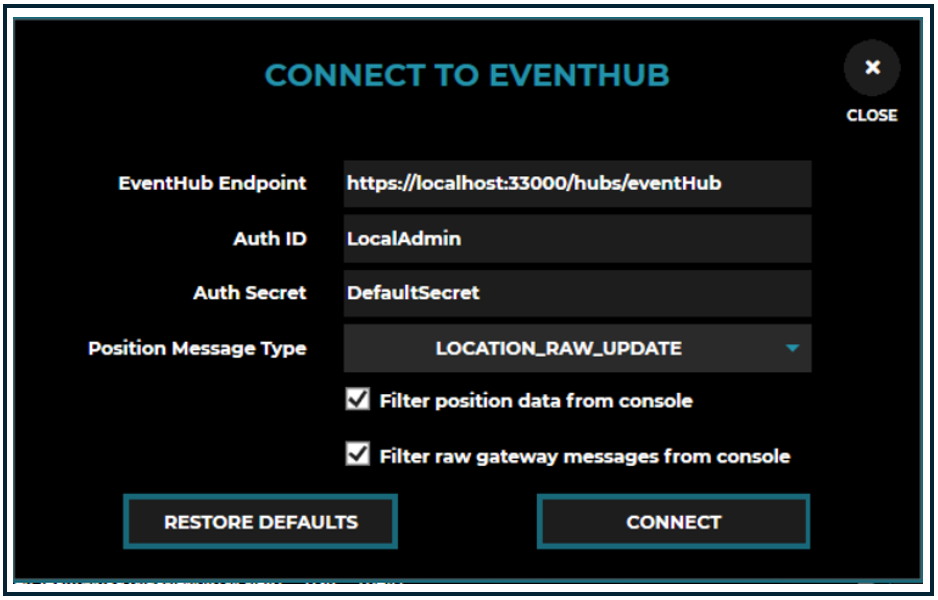Open the Position Message Type dropdown

pos(577,348)
